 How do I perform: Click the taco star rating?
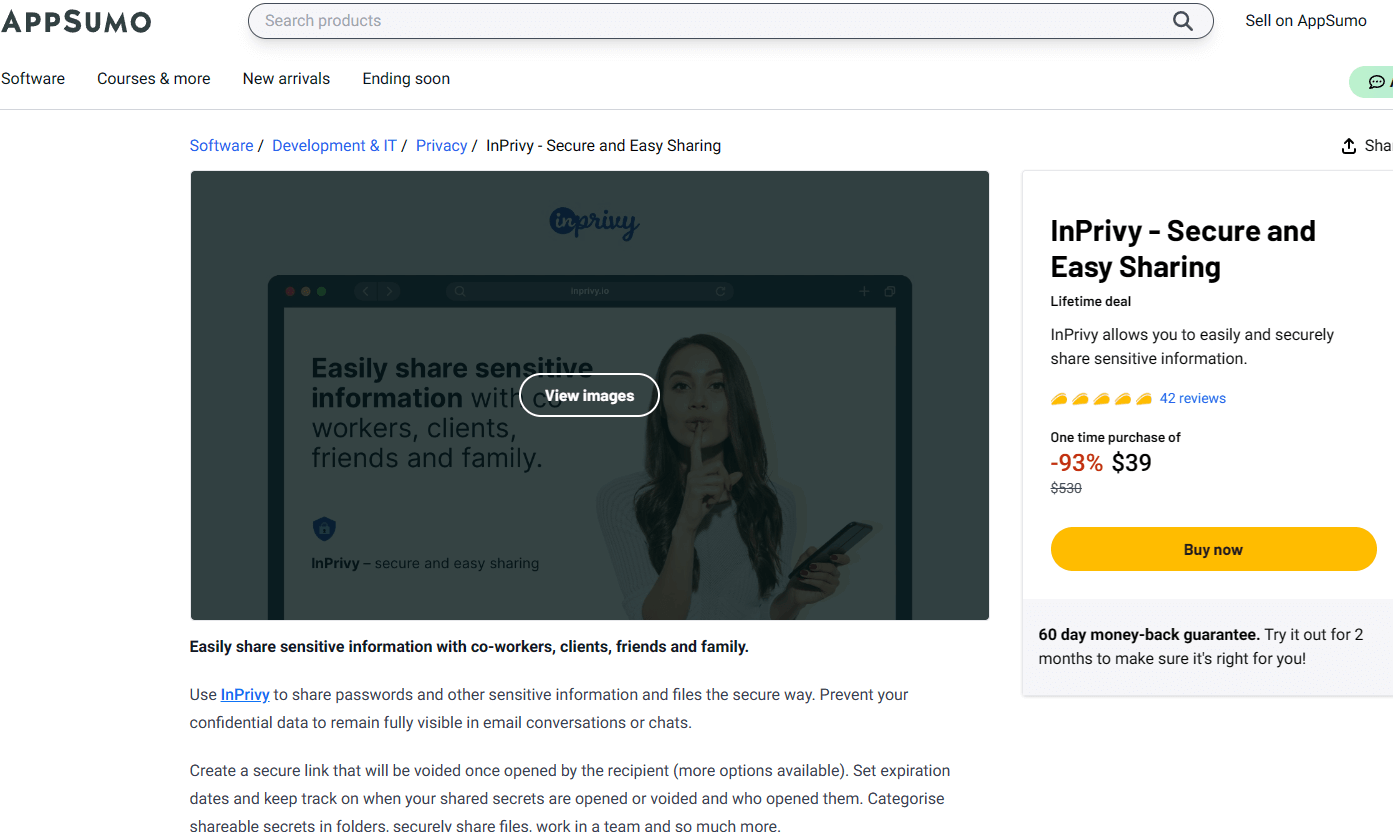pyautogui.click(x=1101, y=398)
